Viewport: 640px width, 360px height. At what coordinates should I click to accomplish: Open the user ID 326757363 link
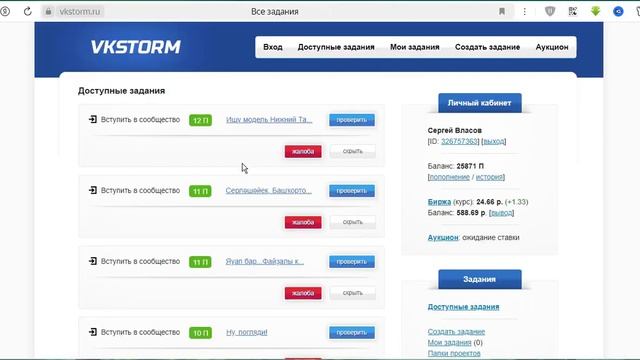[x=459, y=141]
